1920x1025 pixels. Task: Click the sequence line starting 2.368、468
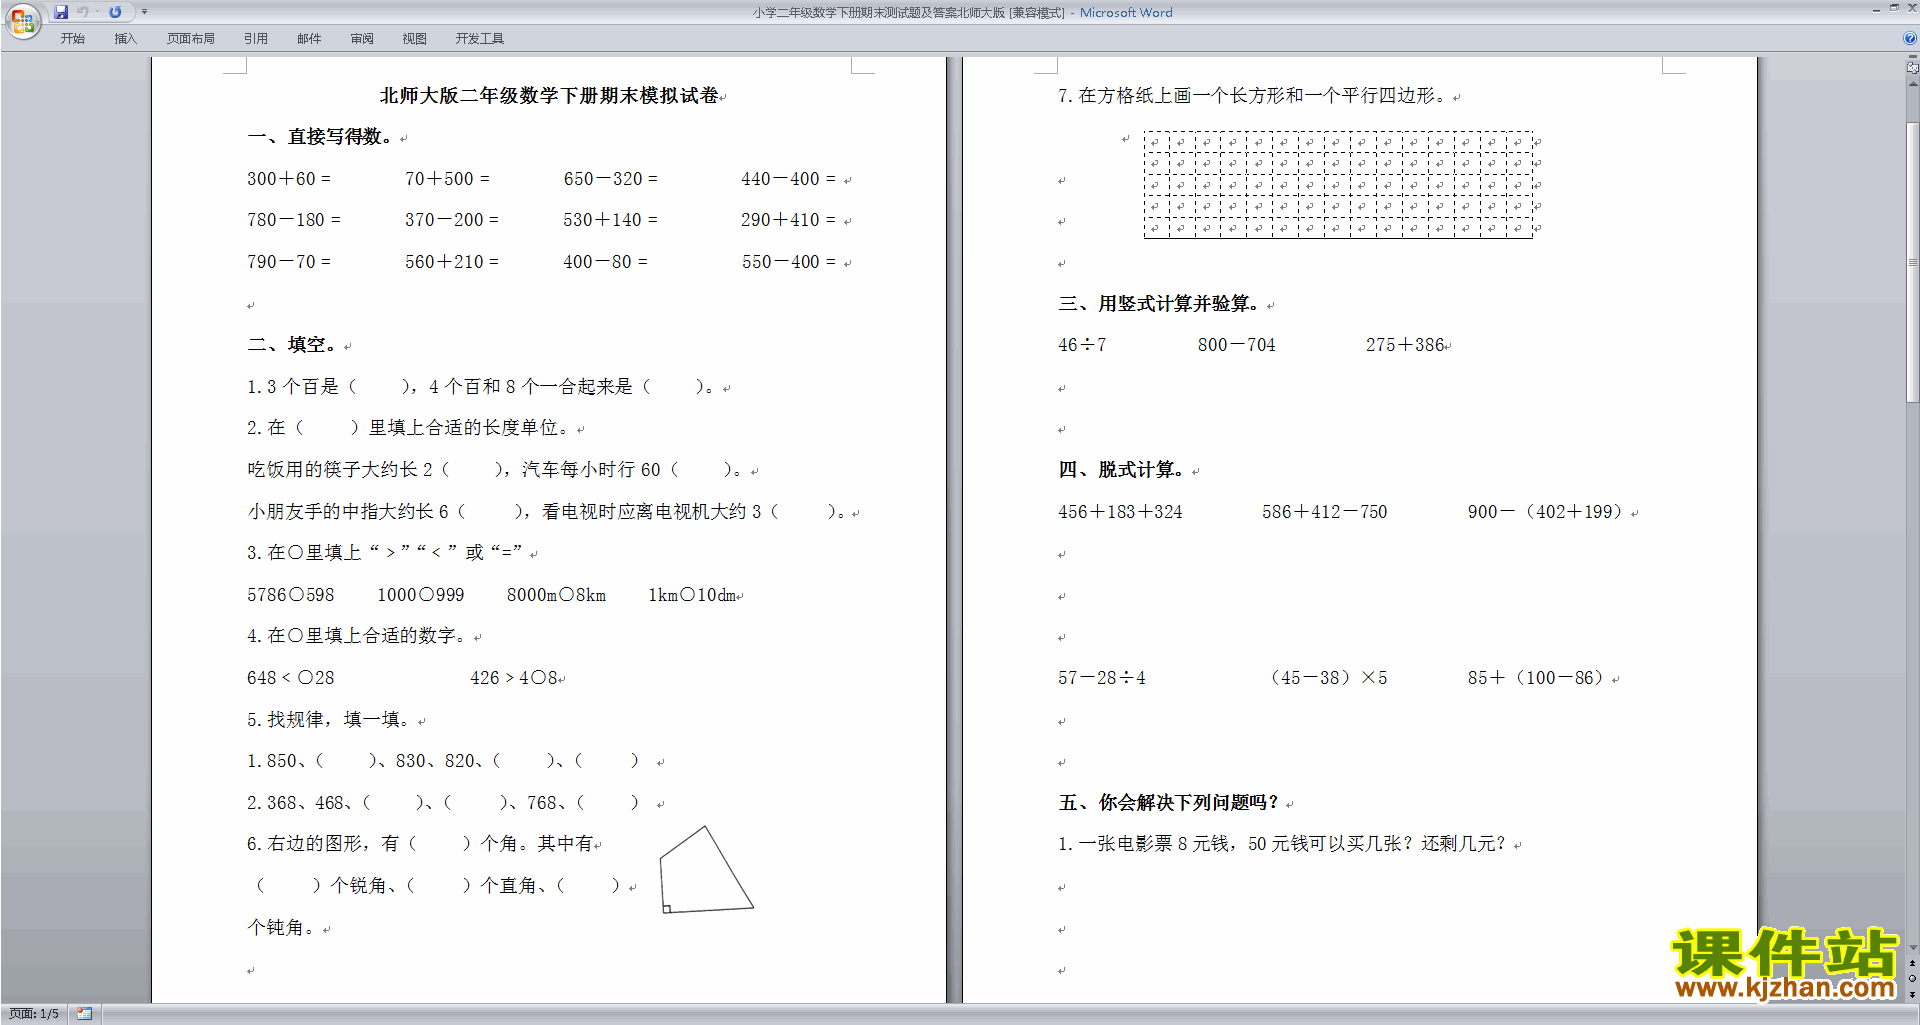click(x=443, y=803)
